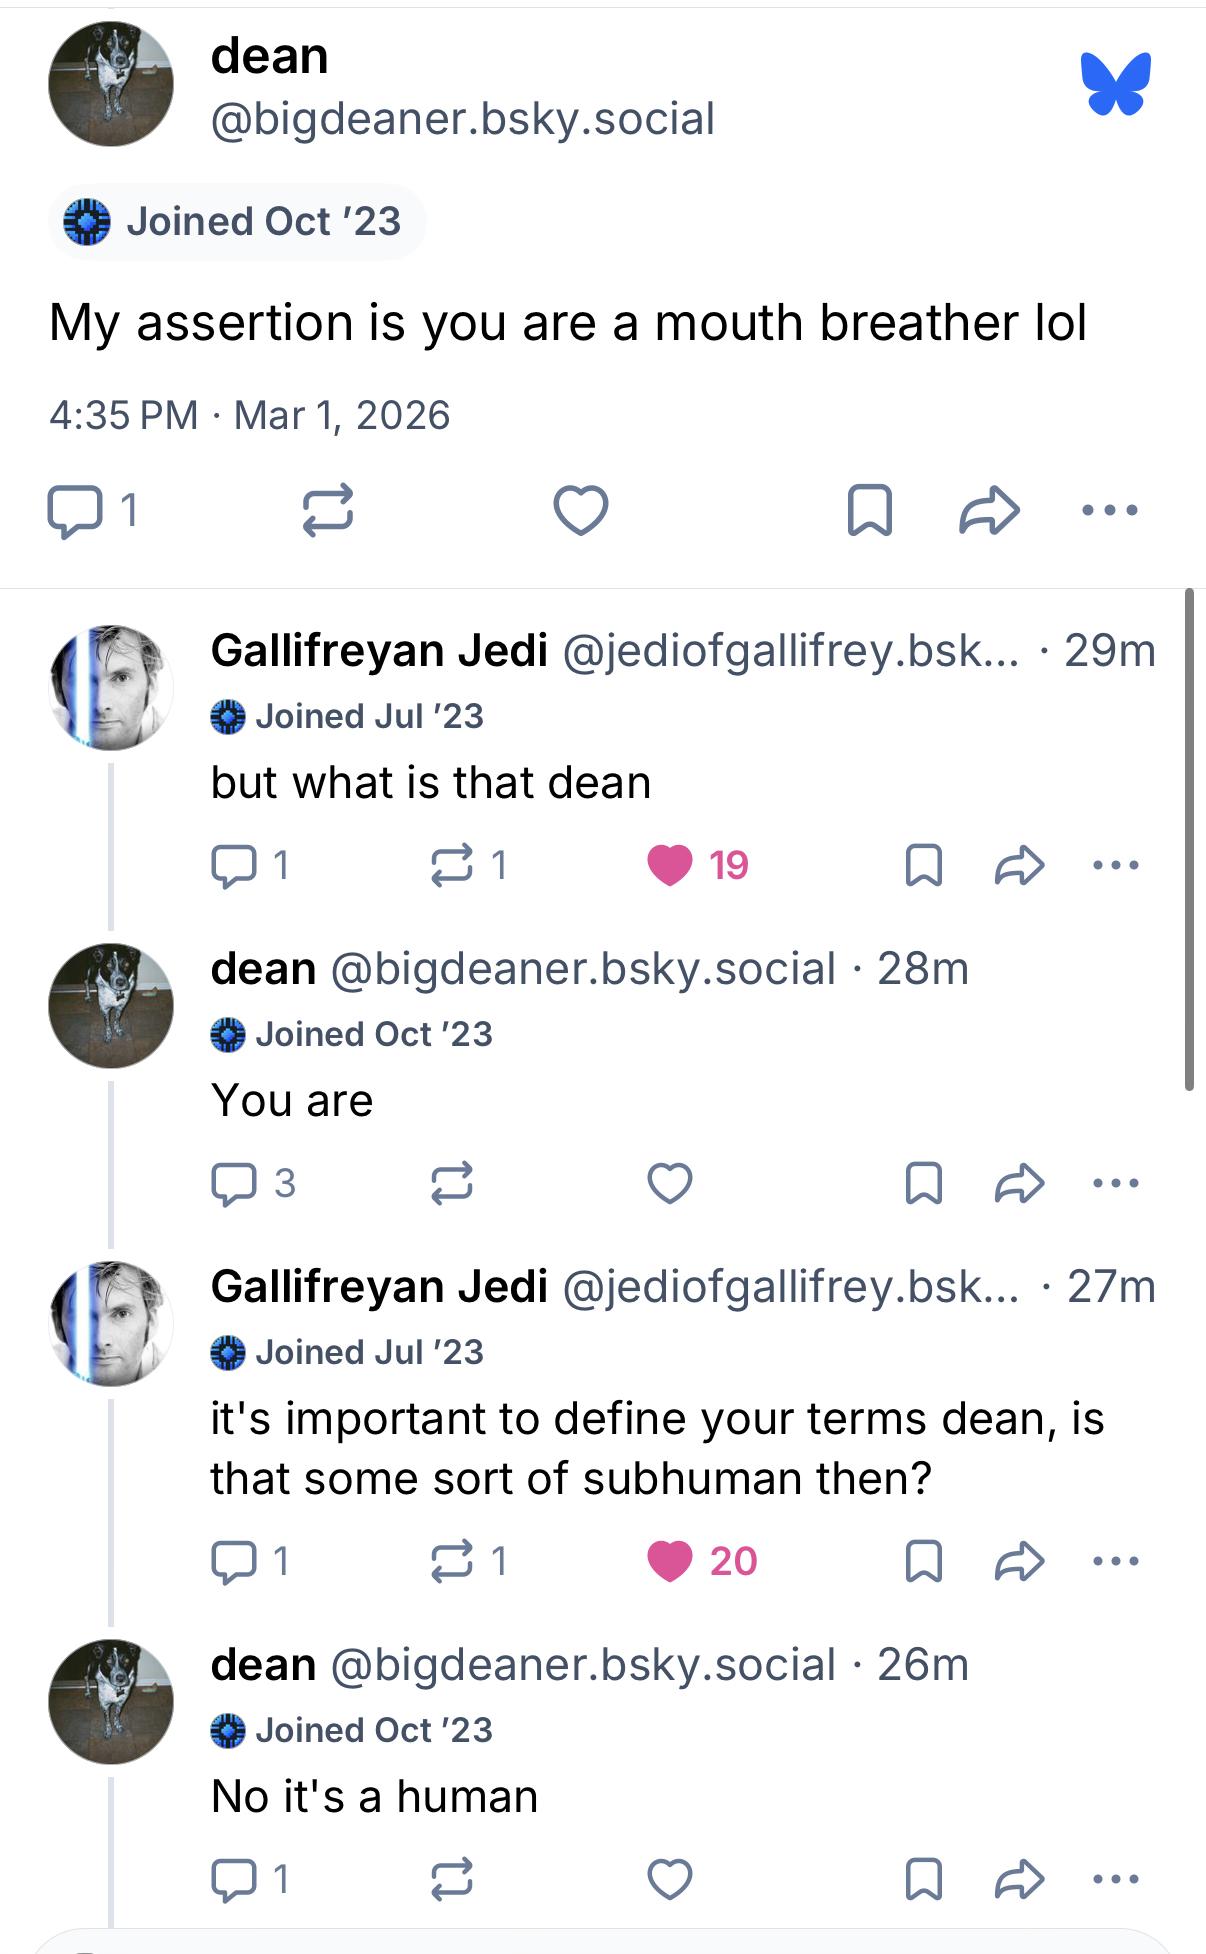
Task: Open the @bigdeaner.bsky.social handle in header
Action: coord(462,119)
